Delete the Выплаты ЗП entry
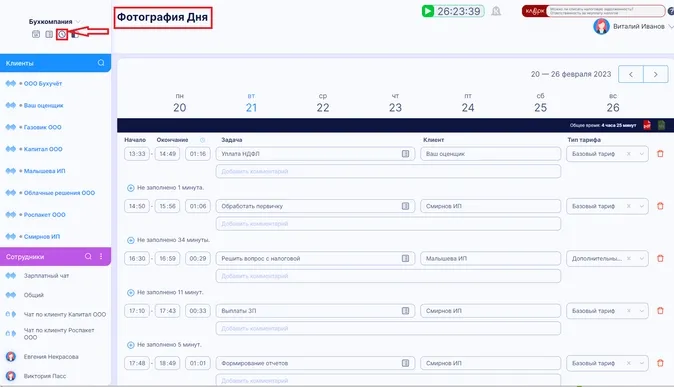Image resolution: width=674 pixels, height=387 pixels. tap(660, 310)
